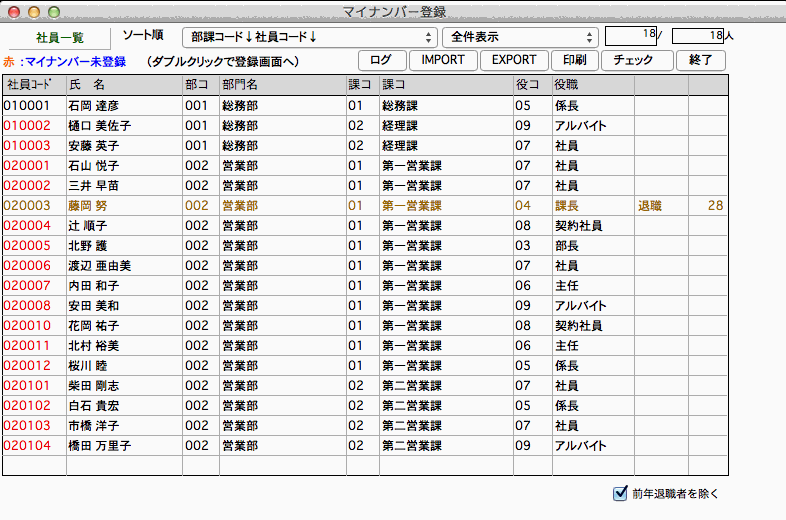Viewport: 786px width, 520px height.
Task: Click the 社員コード column header
Action: coord(33,84)
